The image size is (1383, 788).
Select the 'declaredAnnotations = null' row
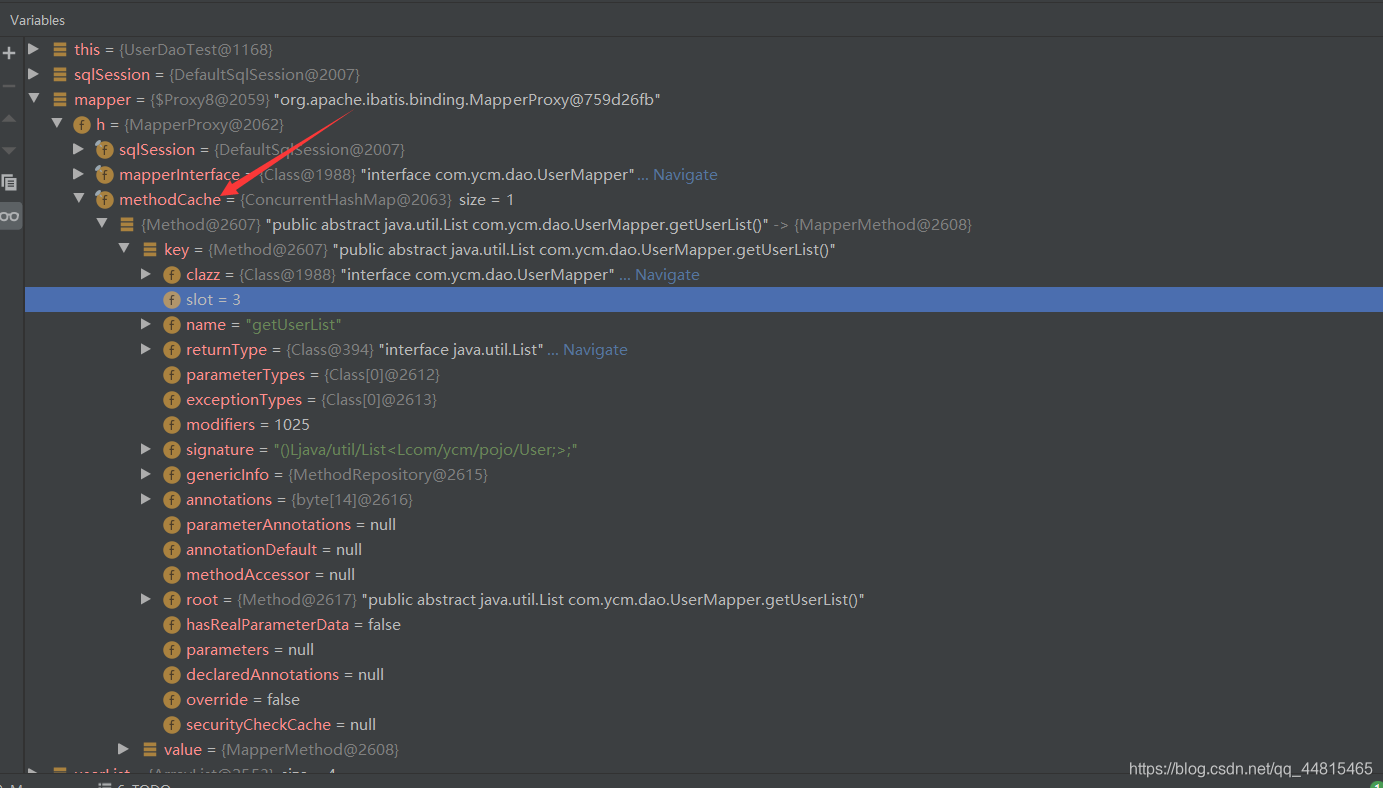click(x=704, y=675)
